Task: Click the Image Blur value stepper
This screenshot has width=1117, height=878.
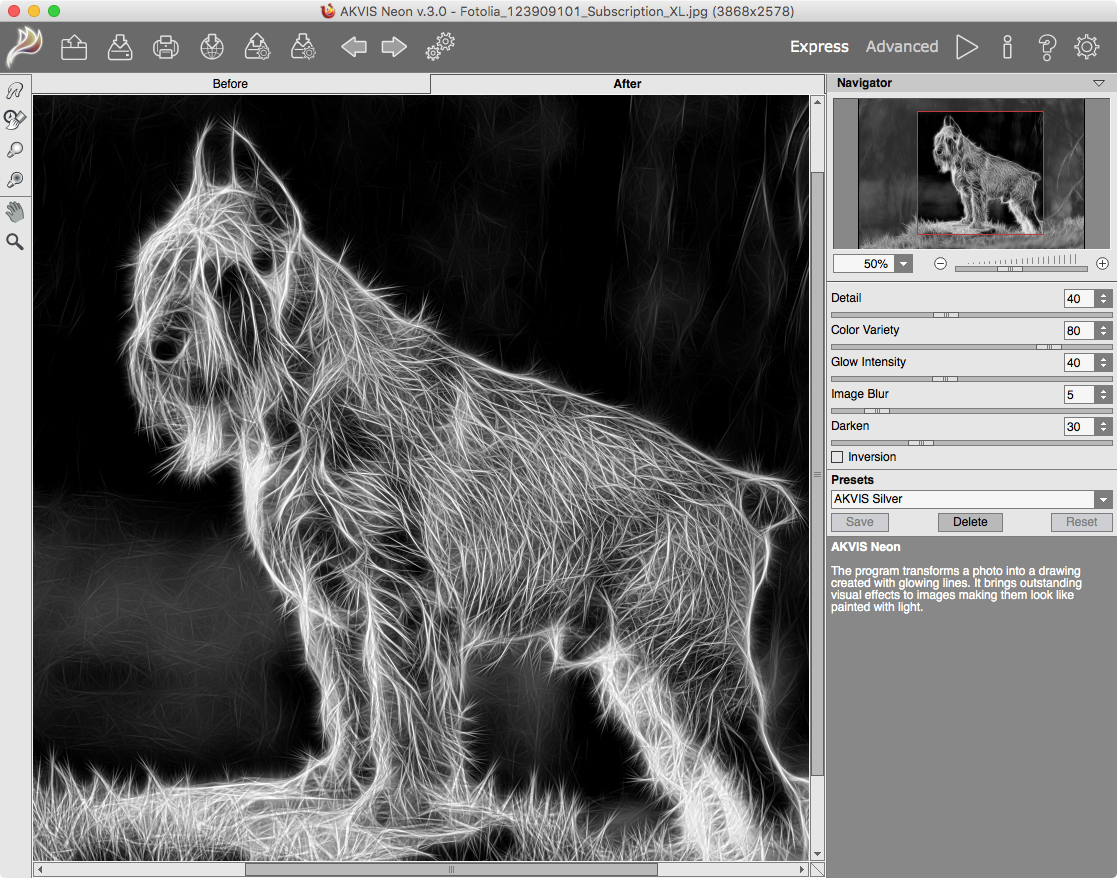Action: pos(1103,395)
